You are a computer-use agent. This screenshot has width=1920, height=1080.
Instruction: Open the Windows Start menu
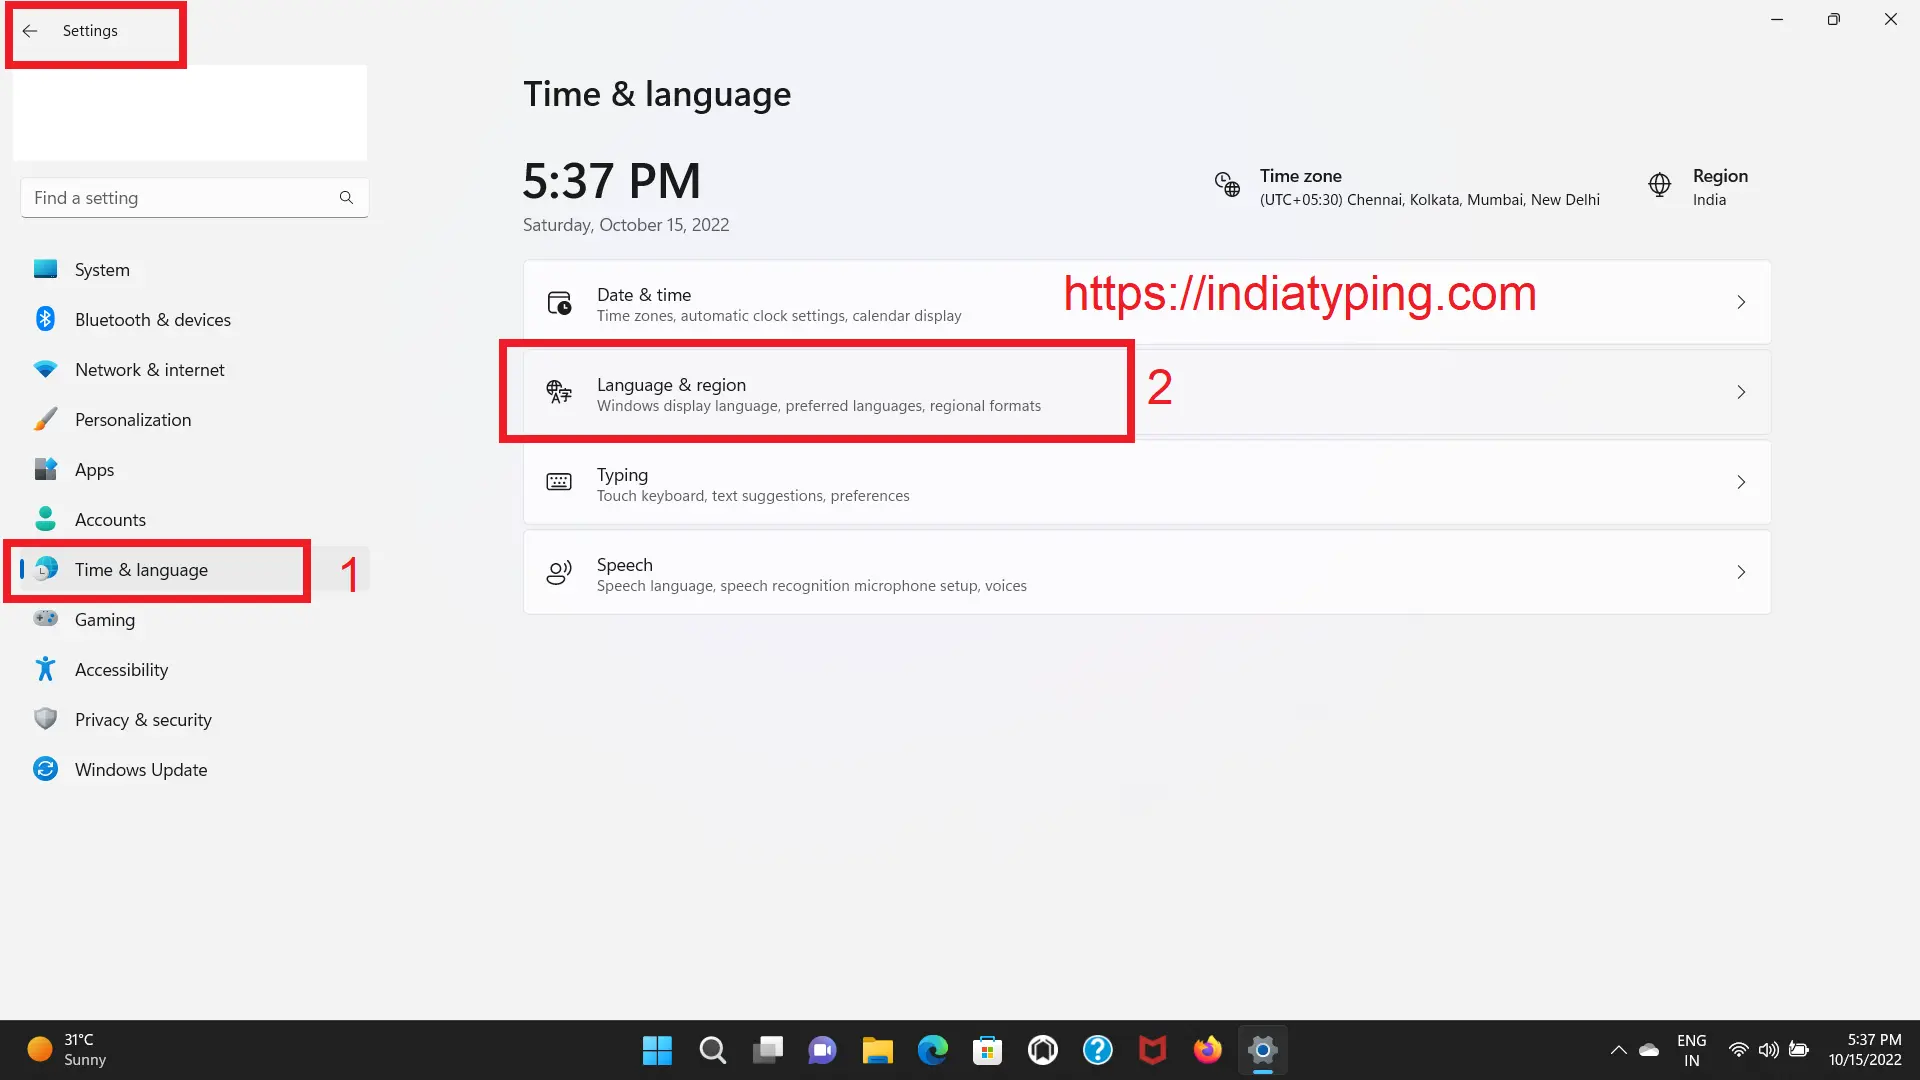pos(657,1050)
